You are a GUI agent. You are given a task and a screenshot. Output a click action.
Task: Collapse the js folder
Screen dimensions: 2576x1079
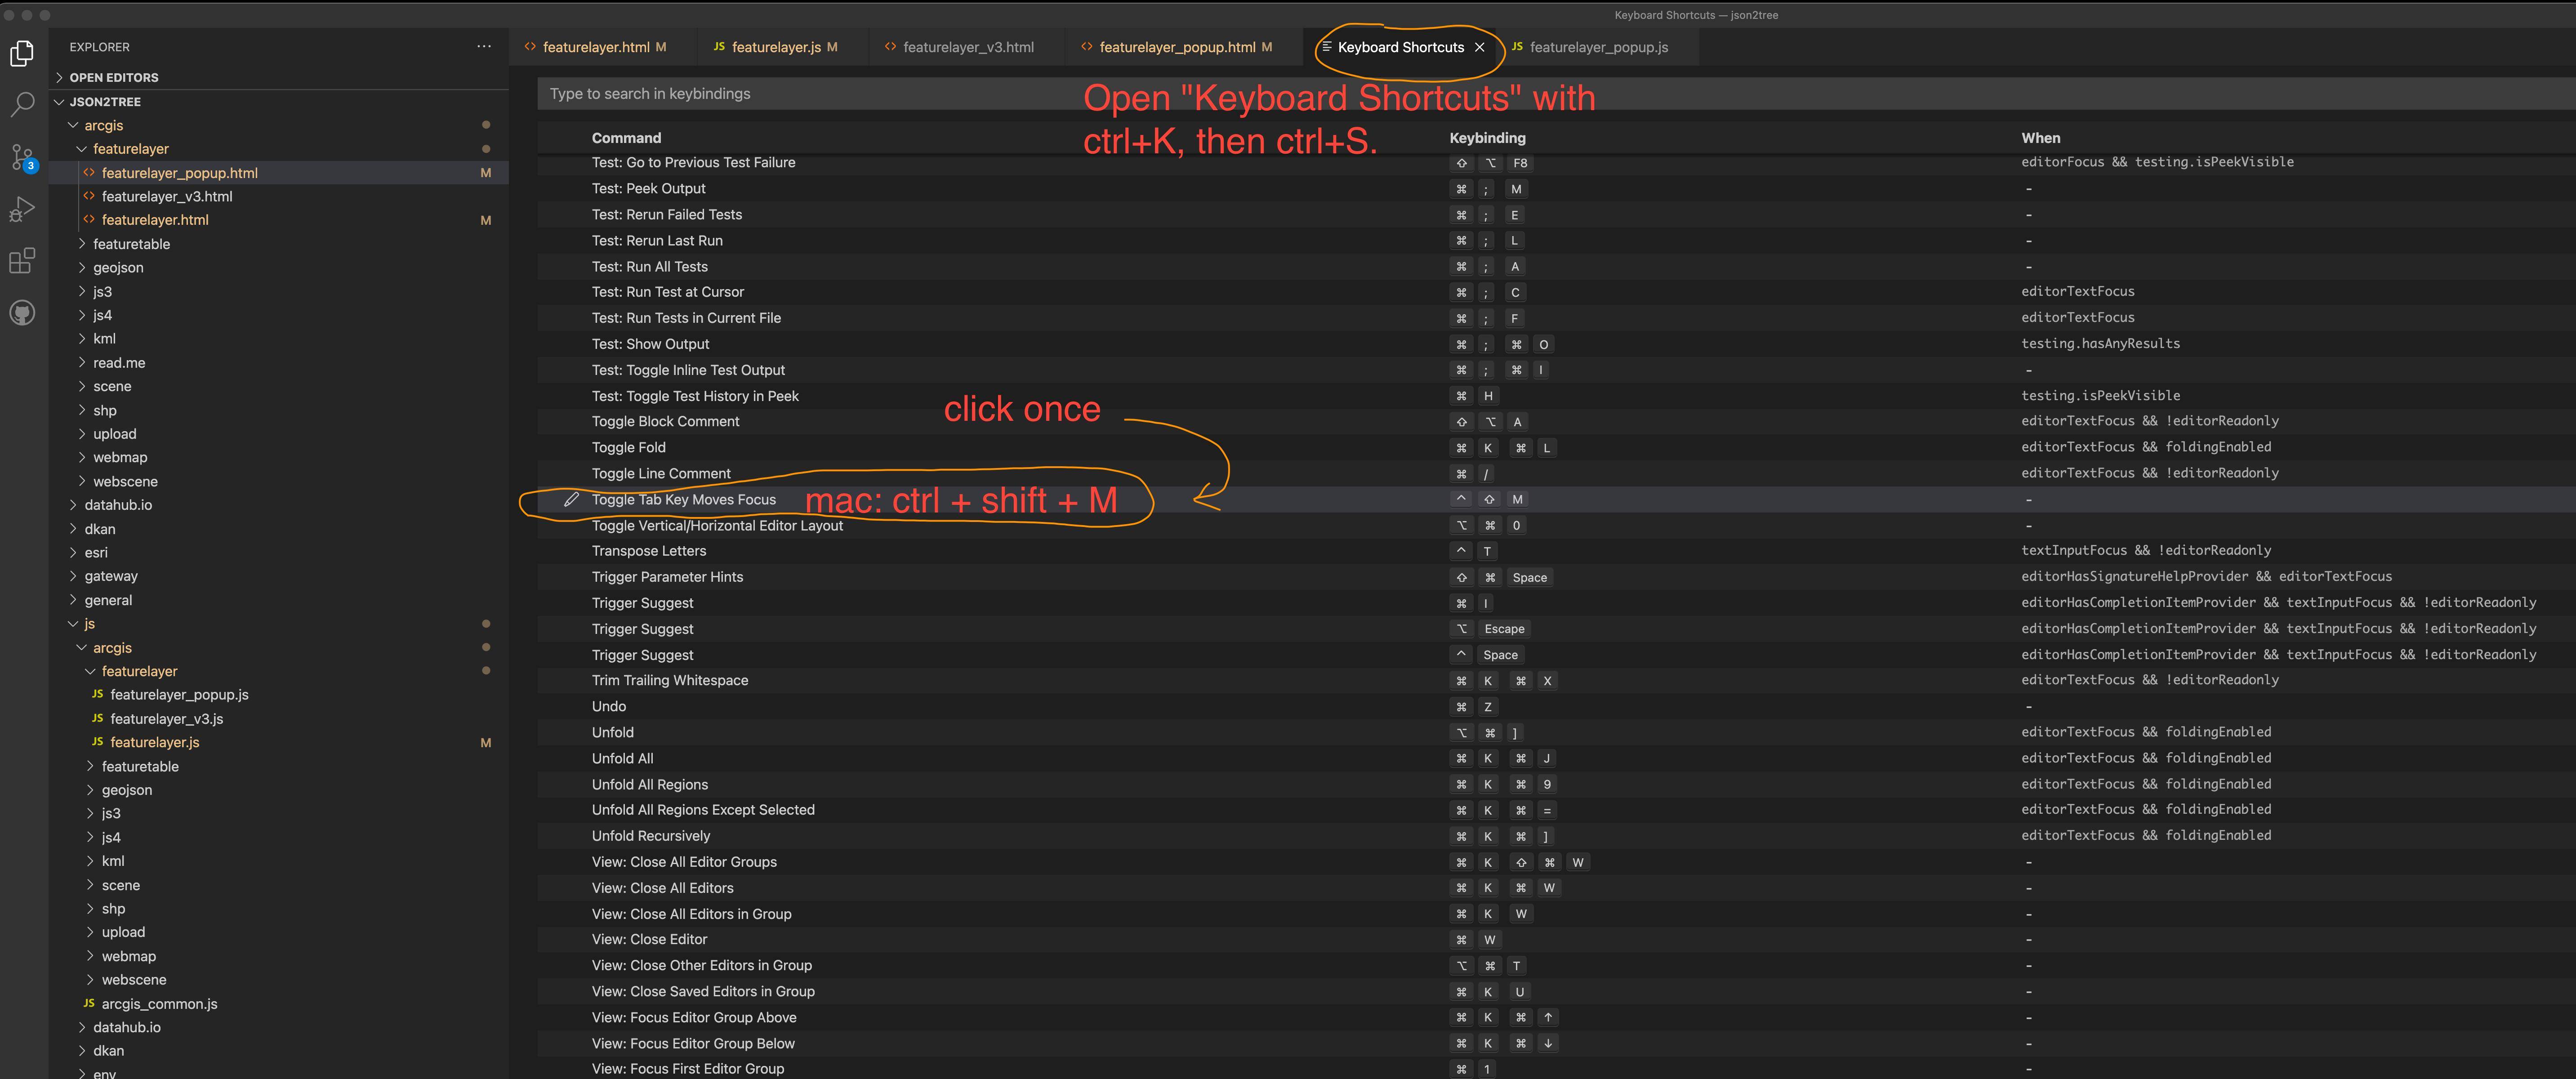coord(89,624)
